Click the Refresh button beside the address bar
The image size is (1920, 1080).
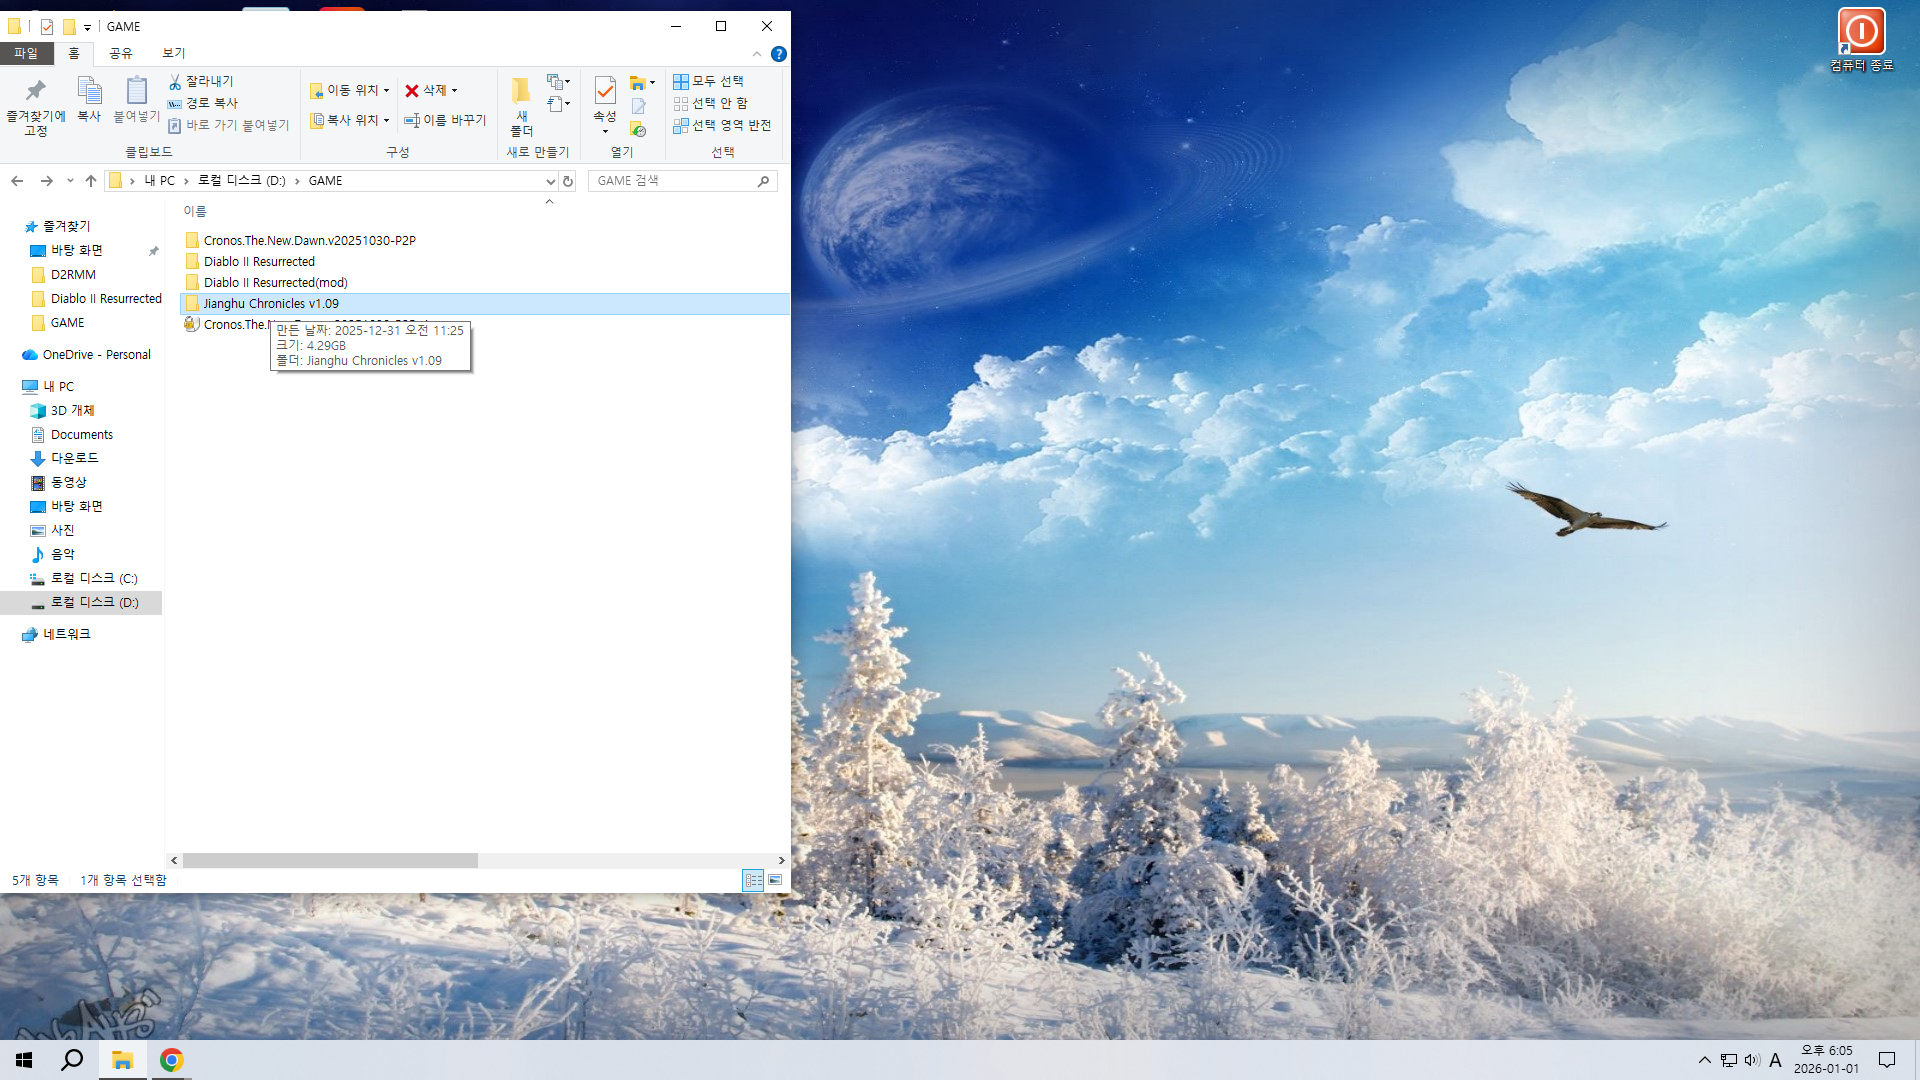(568, 181)
